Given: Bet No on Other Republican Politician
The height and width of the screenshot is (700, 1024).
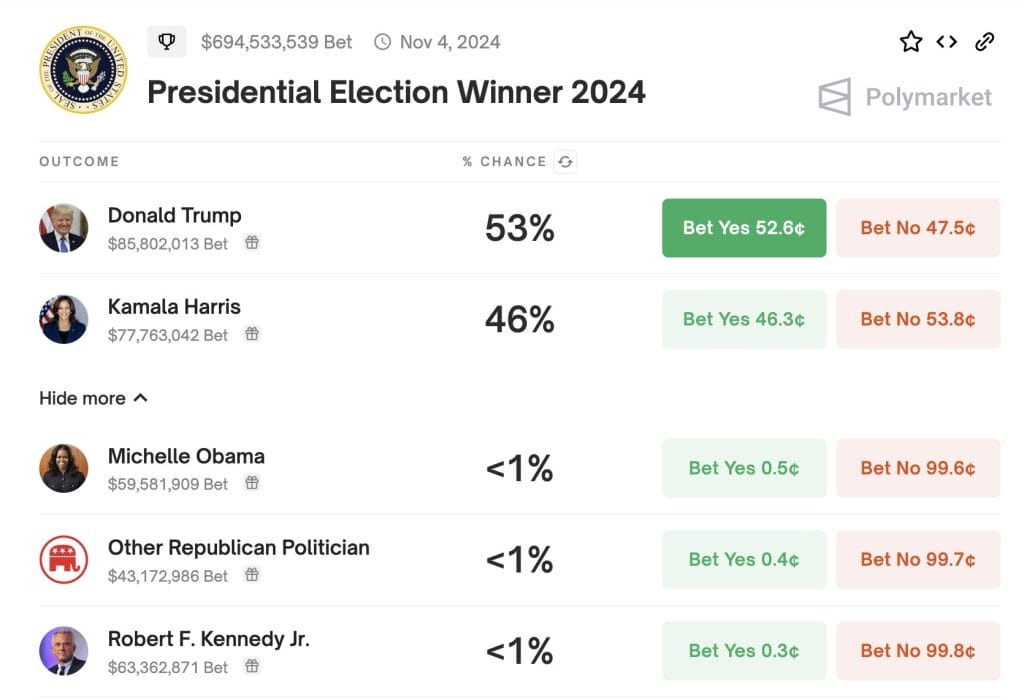Looking at the screenshot, I should (x=918, y=560).
